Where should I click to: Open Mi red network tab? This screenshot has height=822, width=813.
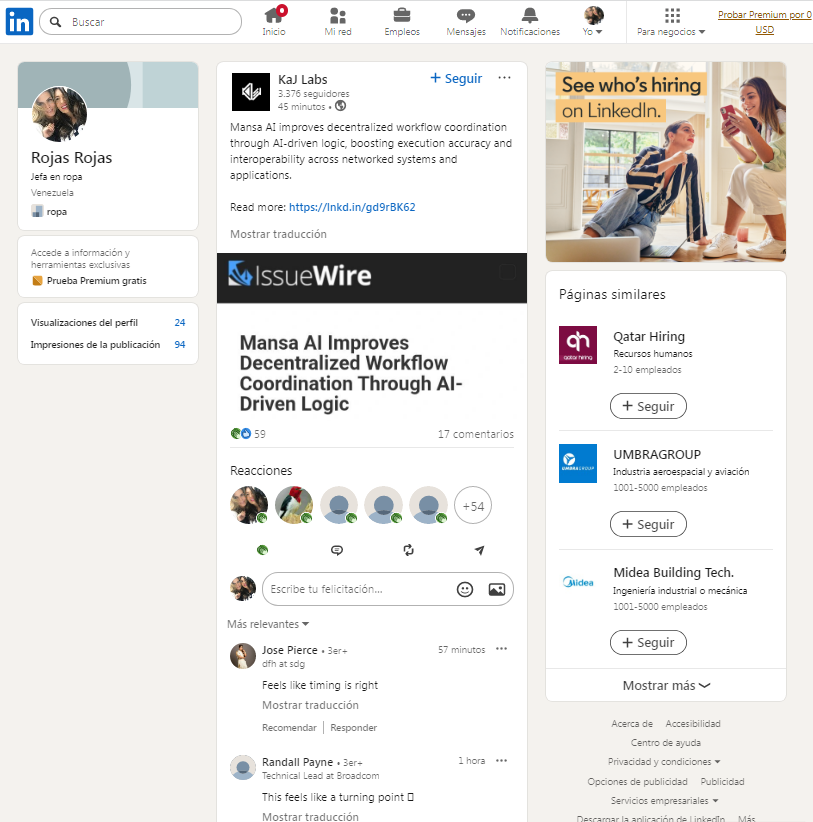[x=338, y=21]
